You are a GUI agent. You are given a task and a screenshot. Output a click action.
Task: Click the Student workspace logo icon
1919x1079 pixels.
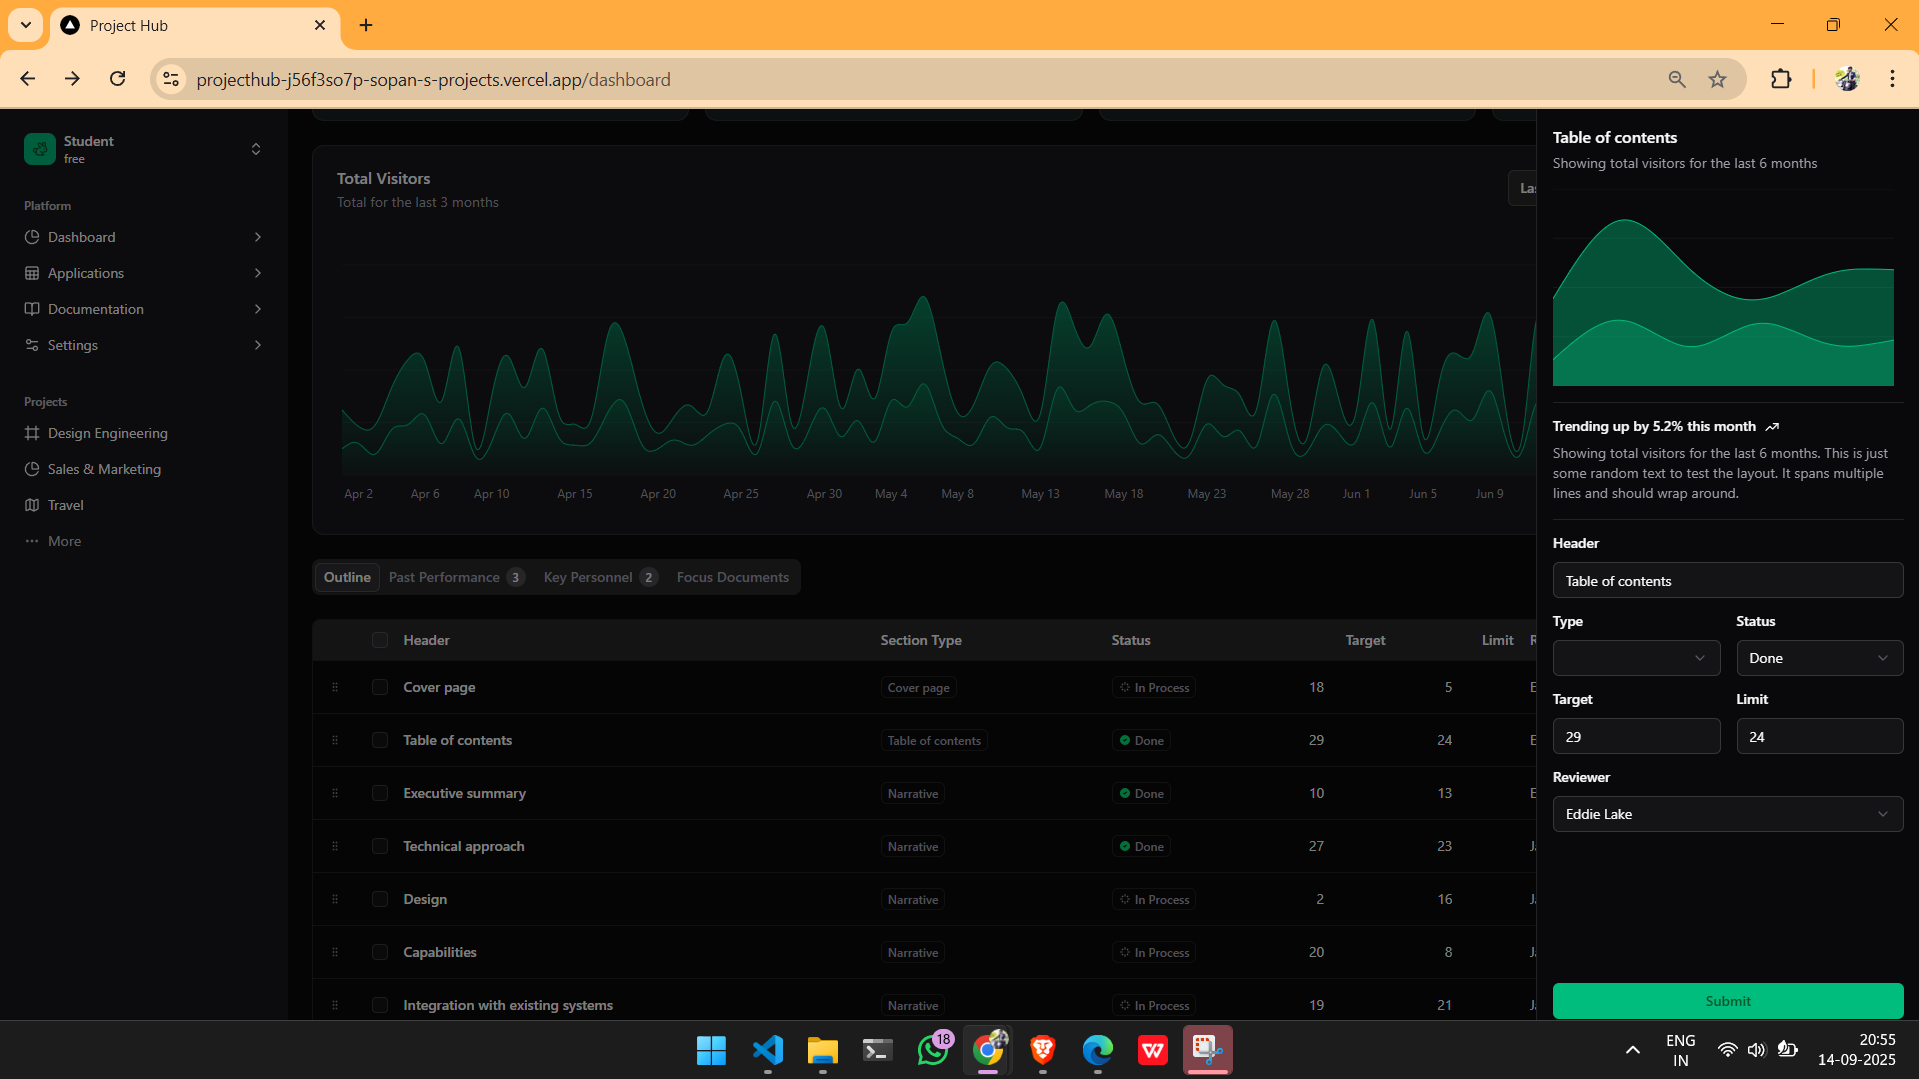coord(40,149)
